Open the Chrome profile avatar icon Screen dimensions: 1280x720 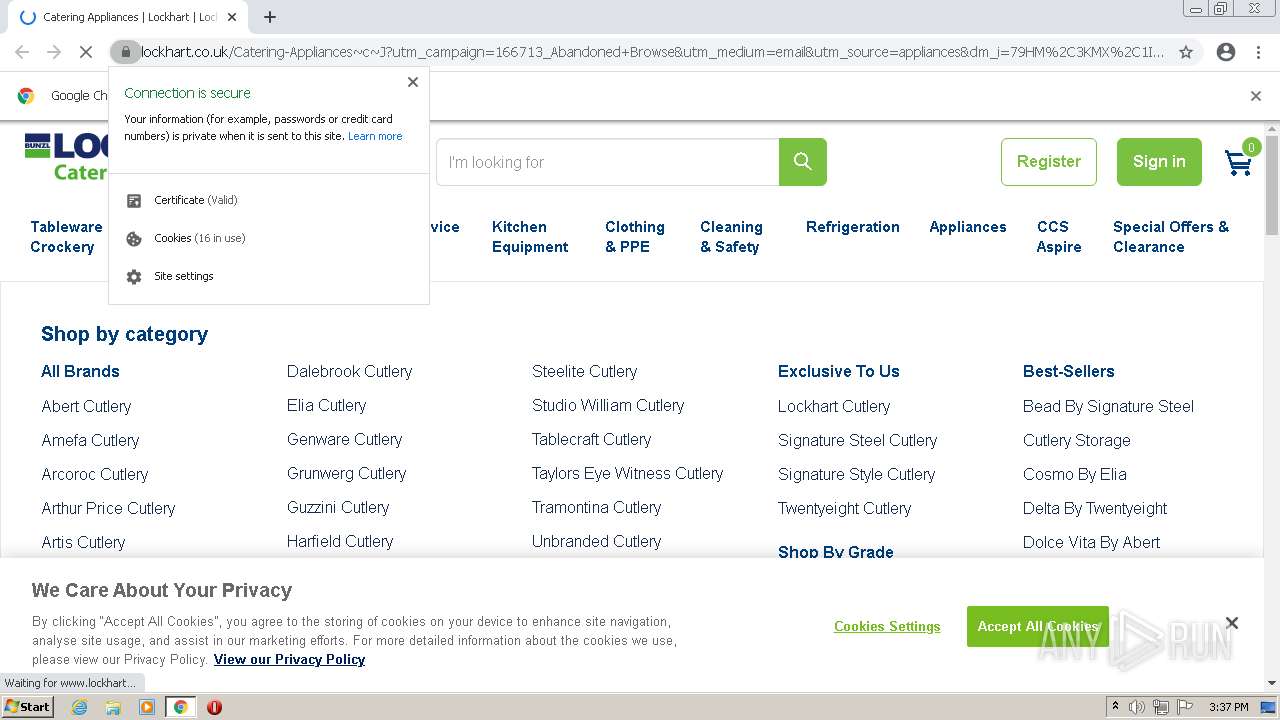(1226, 52)
